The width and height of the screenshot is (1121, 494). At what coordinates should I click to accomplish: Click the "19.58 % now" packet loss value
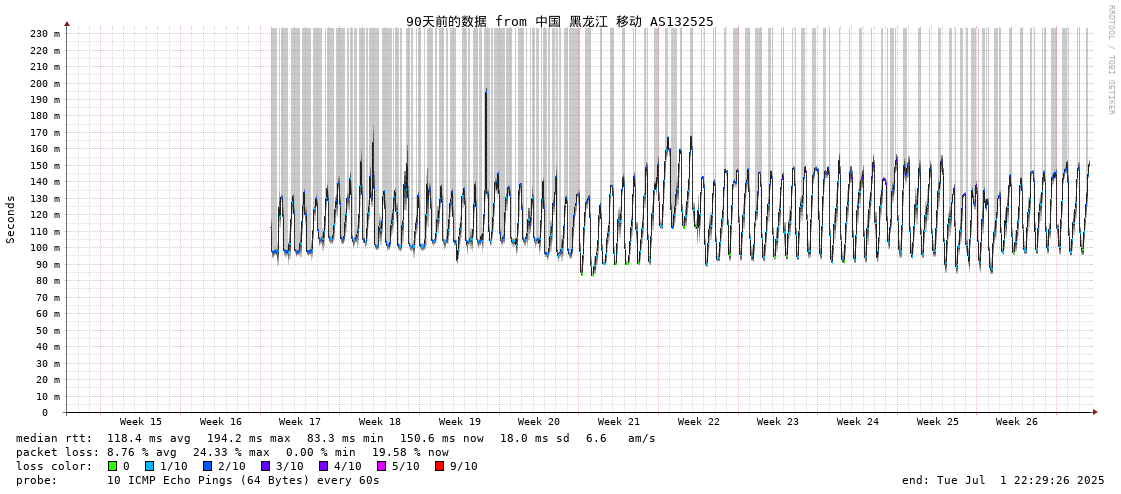pos(410,453)
